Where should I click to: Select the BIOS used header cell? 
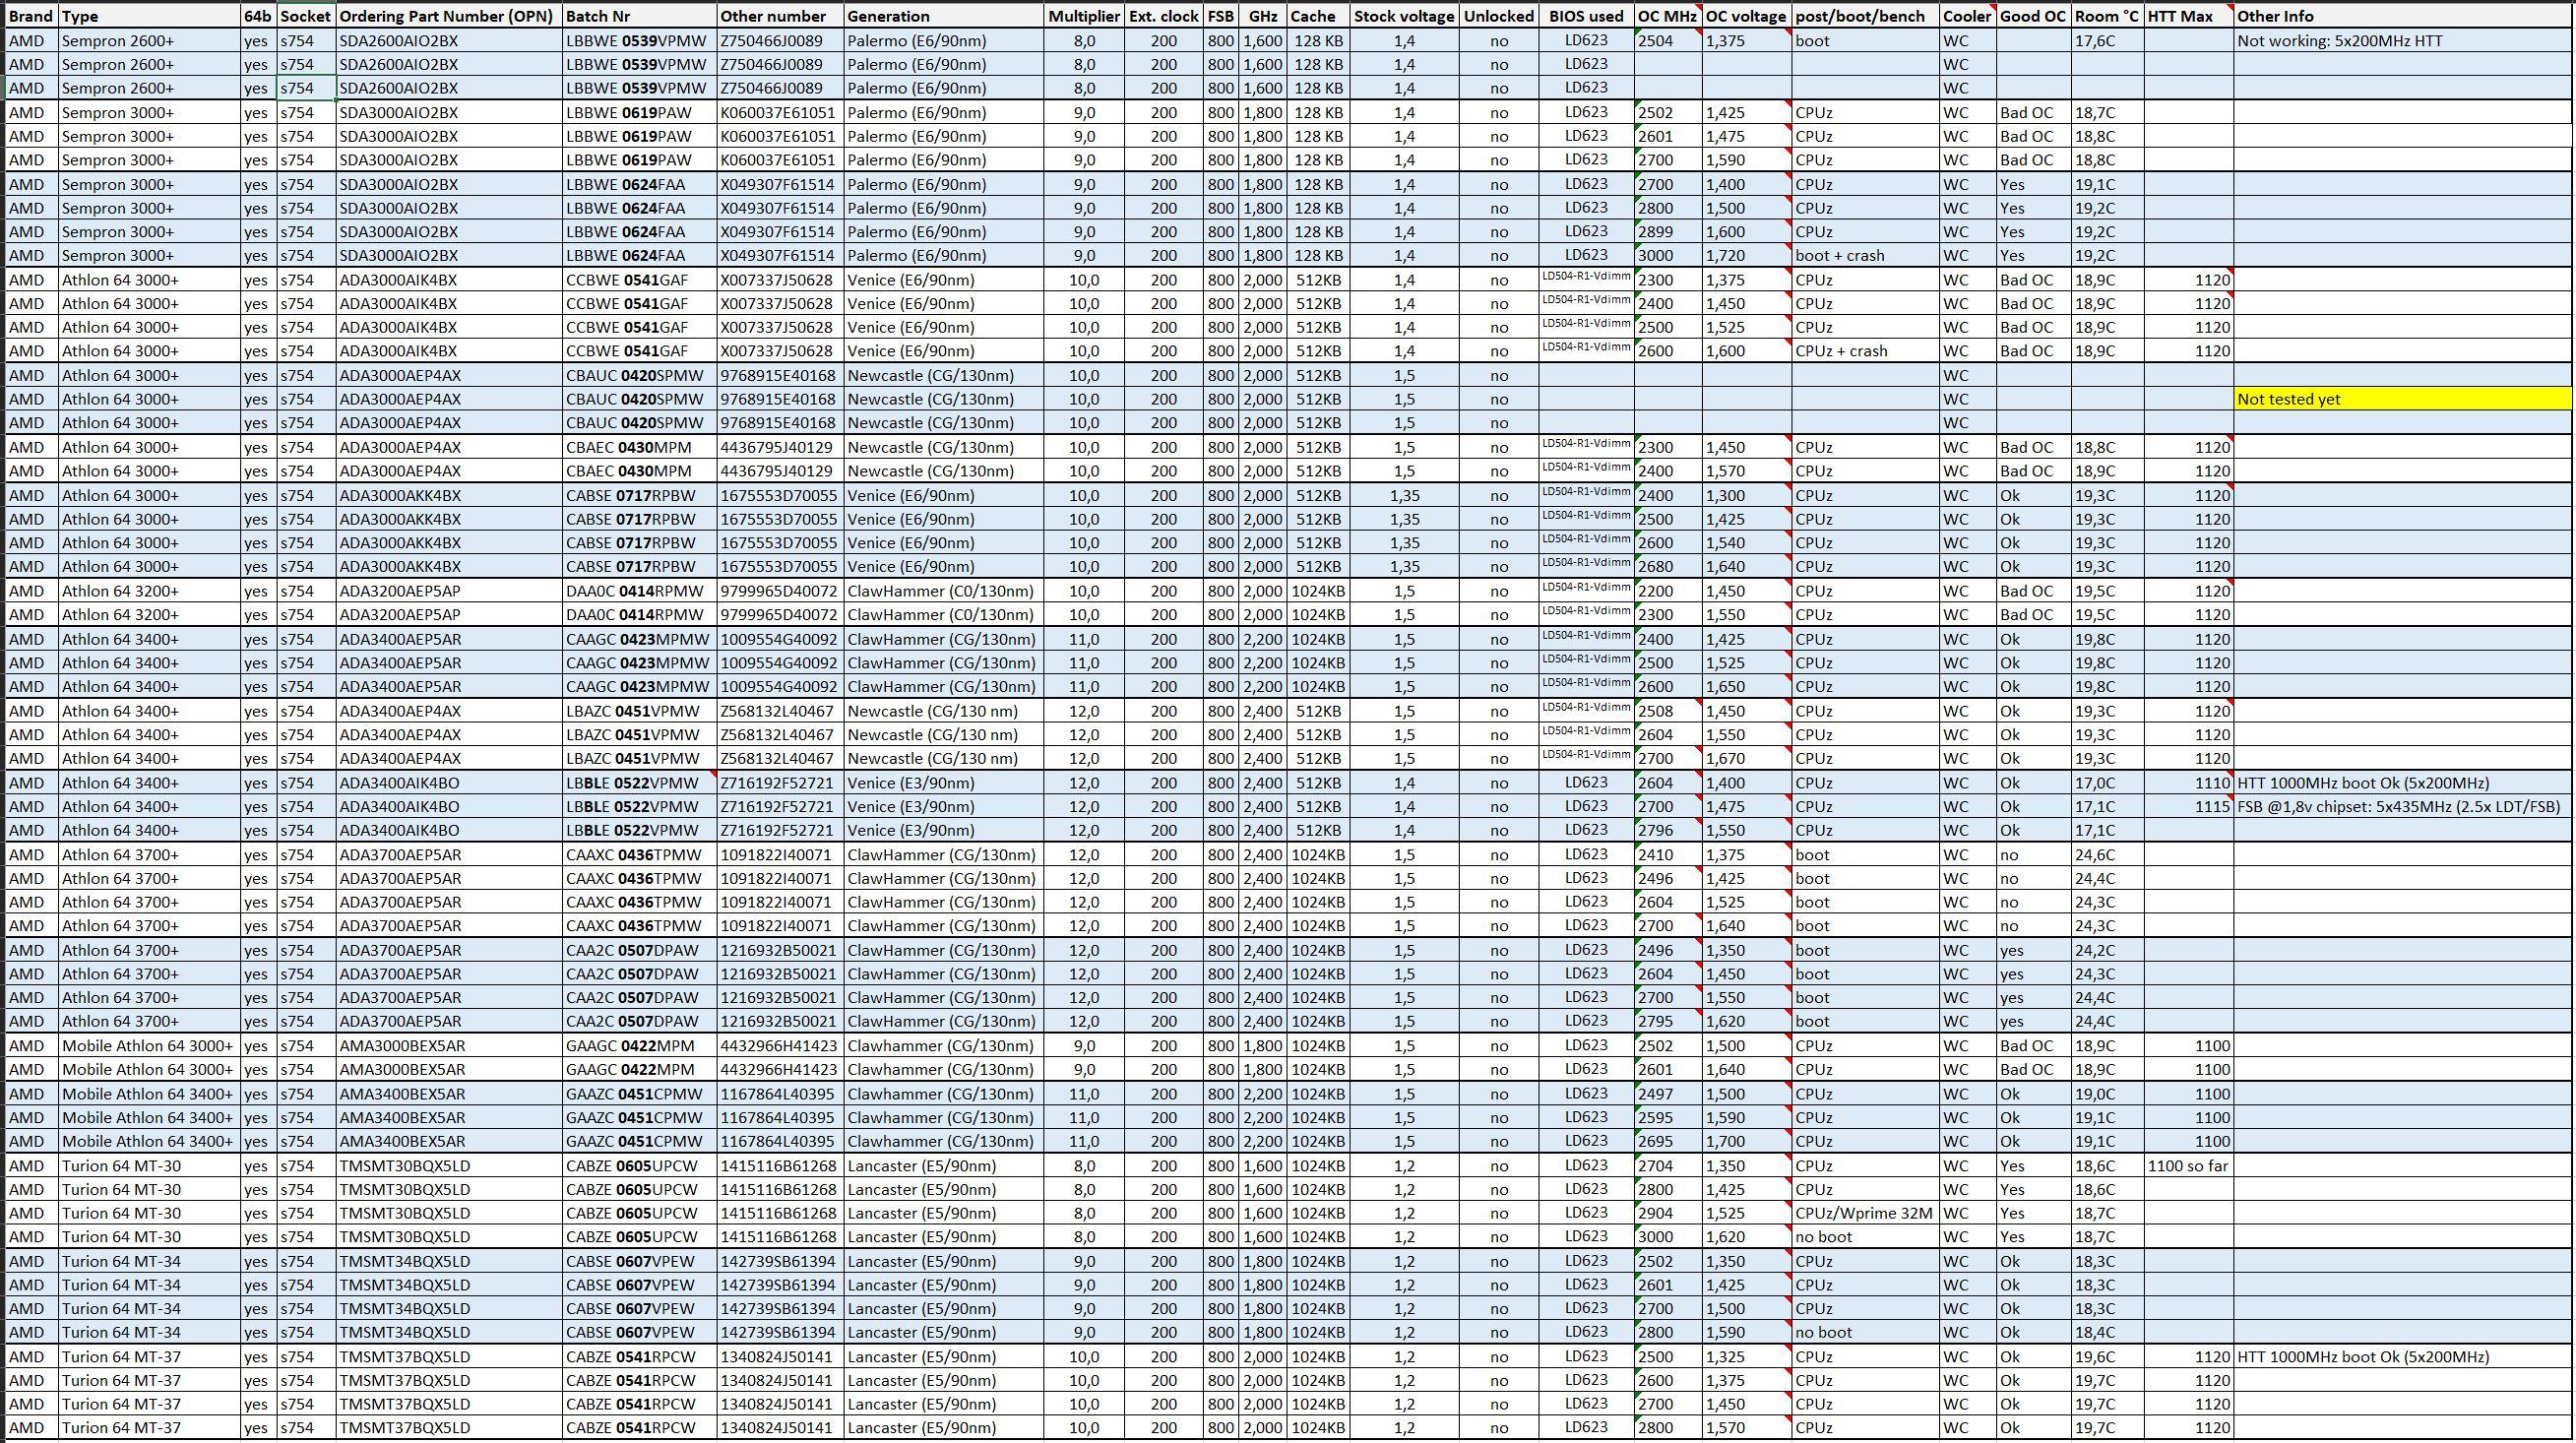1586,16
